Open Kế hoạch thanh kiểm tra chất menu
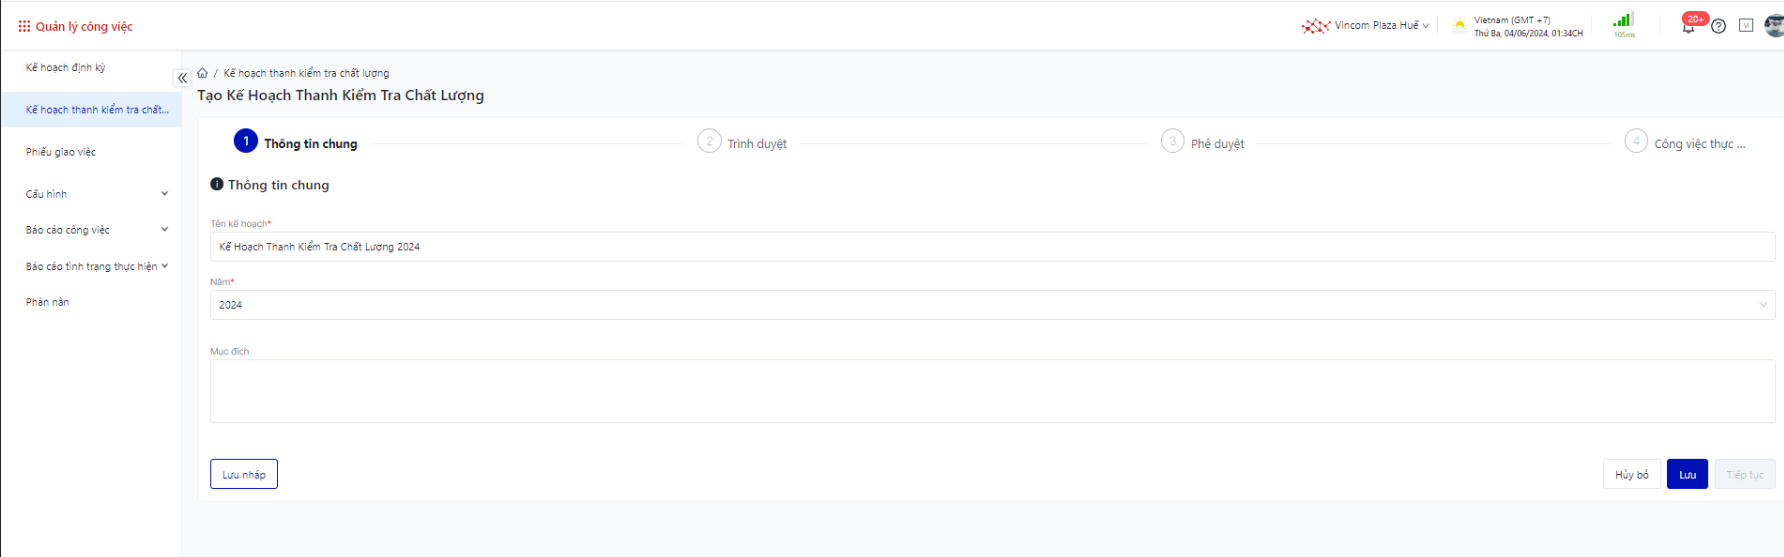 point(97,110)
